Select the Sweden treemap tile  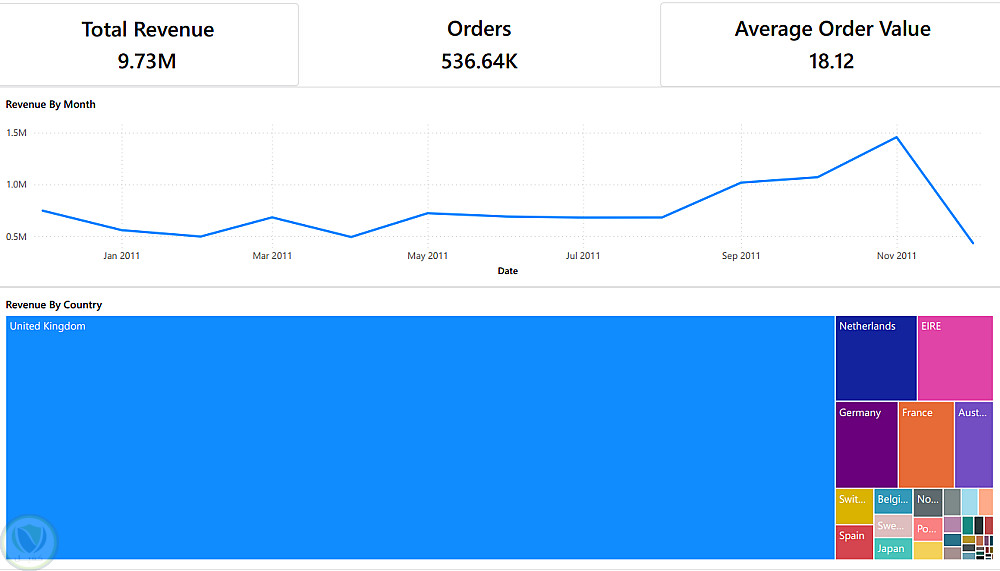click(x=893, y=526)
